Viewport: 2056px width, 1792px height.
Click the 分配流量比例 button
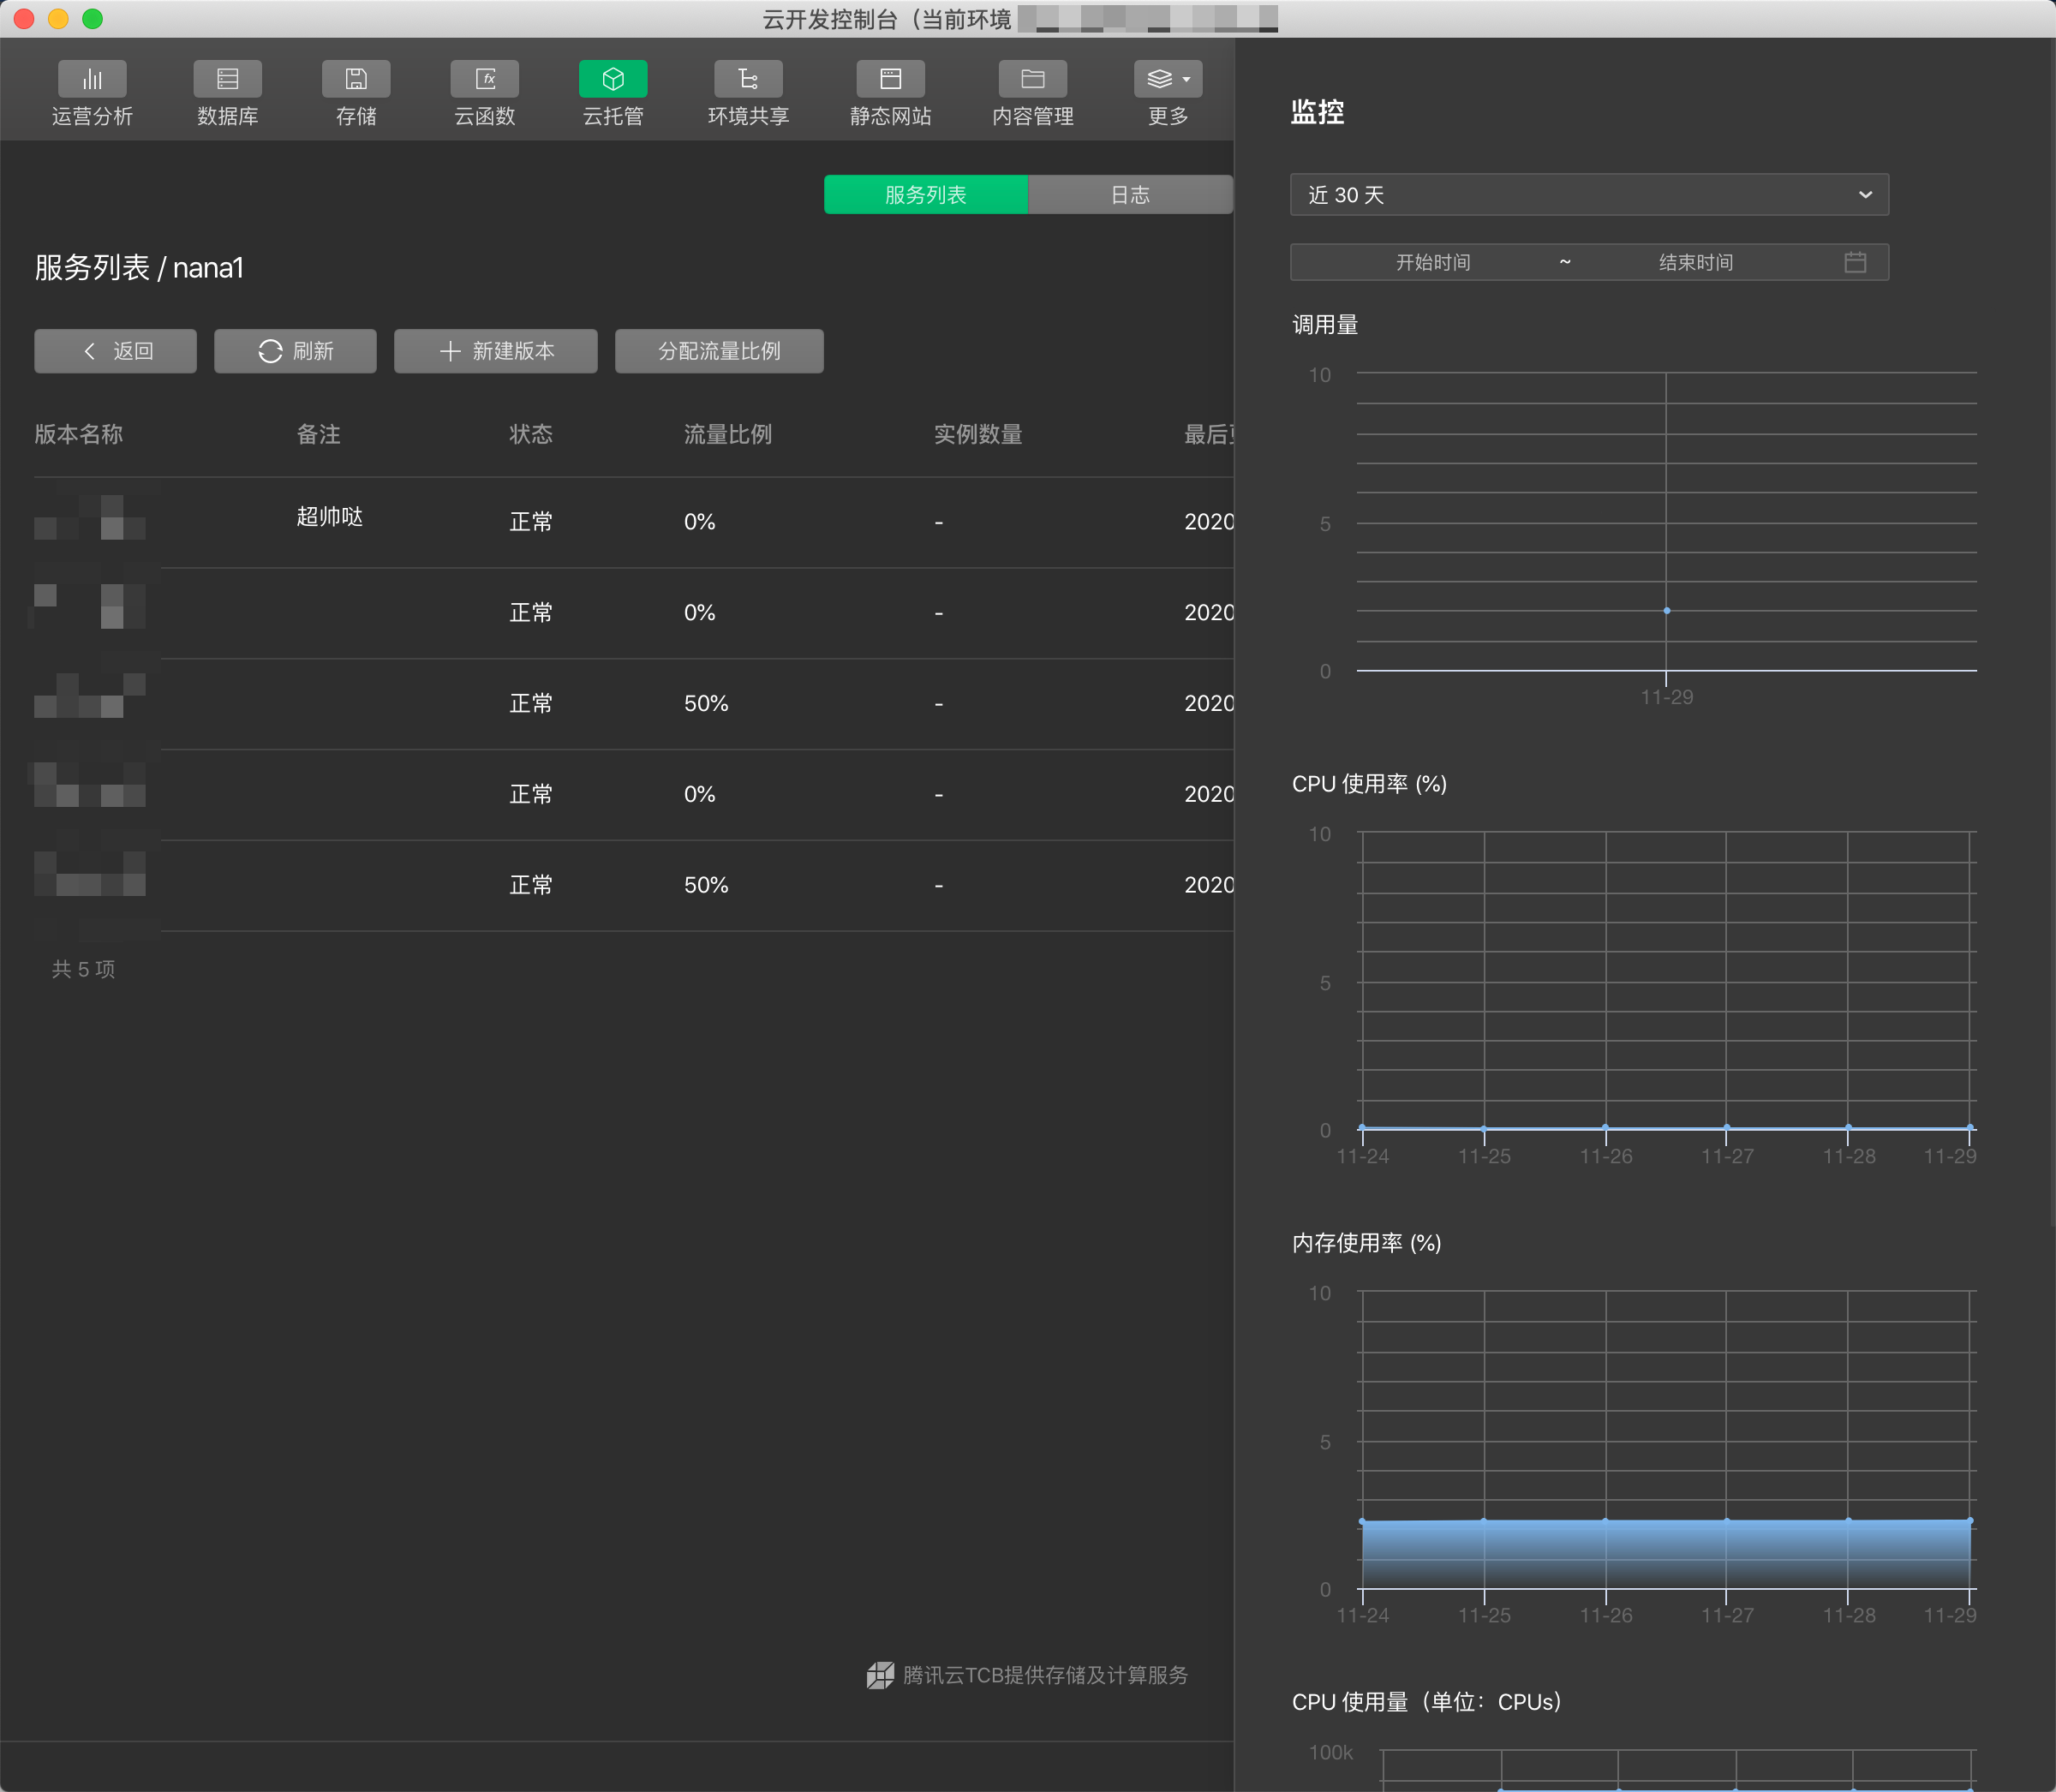pyautogui.click(x=719, y=351)
